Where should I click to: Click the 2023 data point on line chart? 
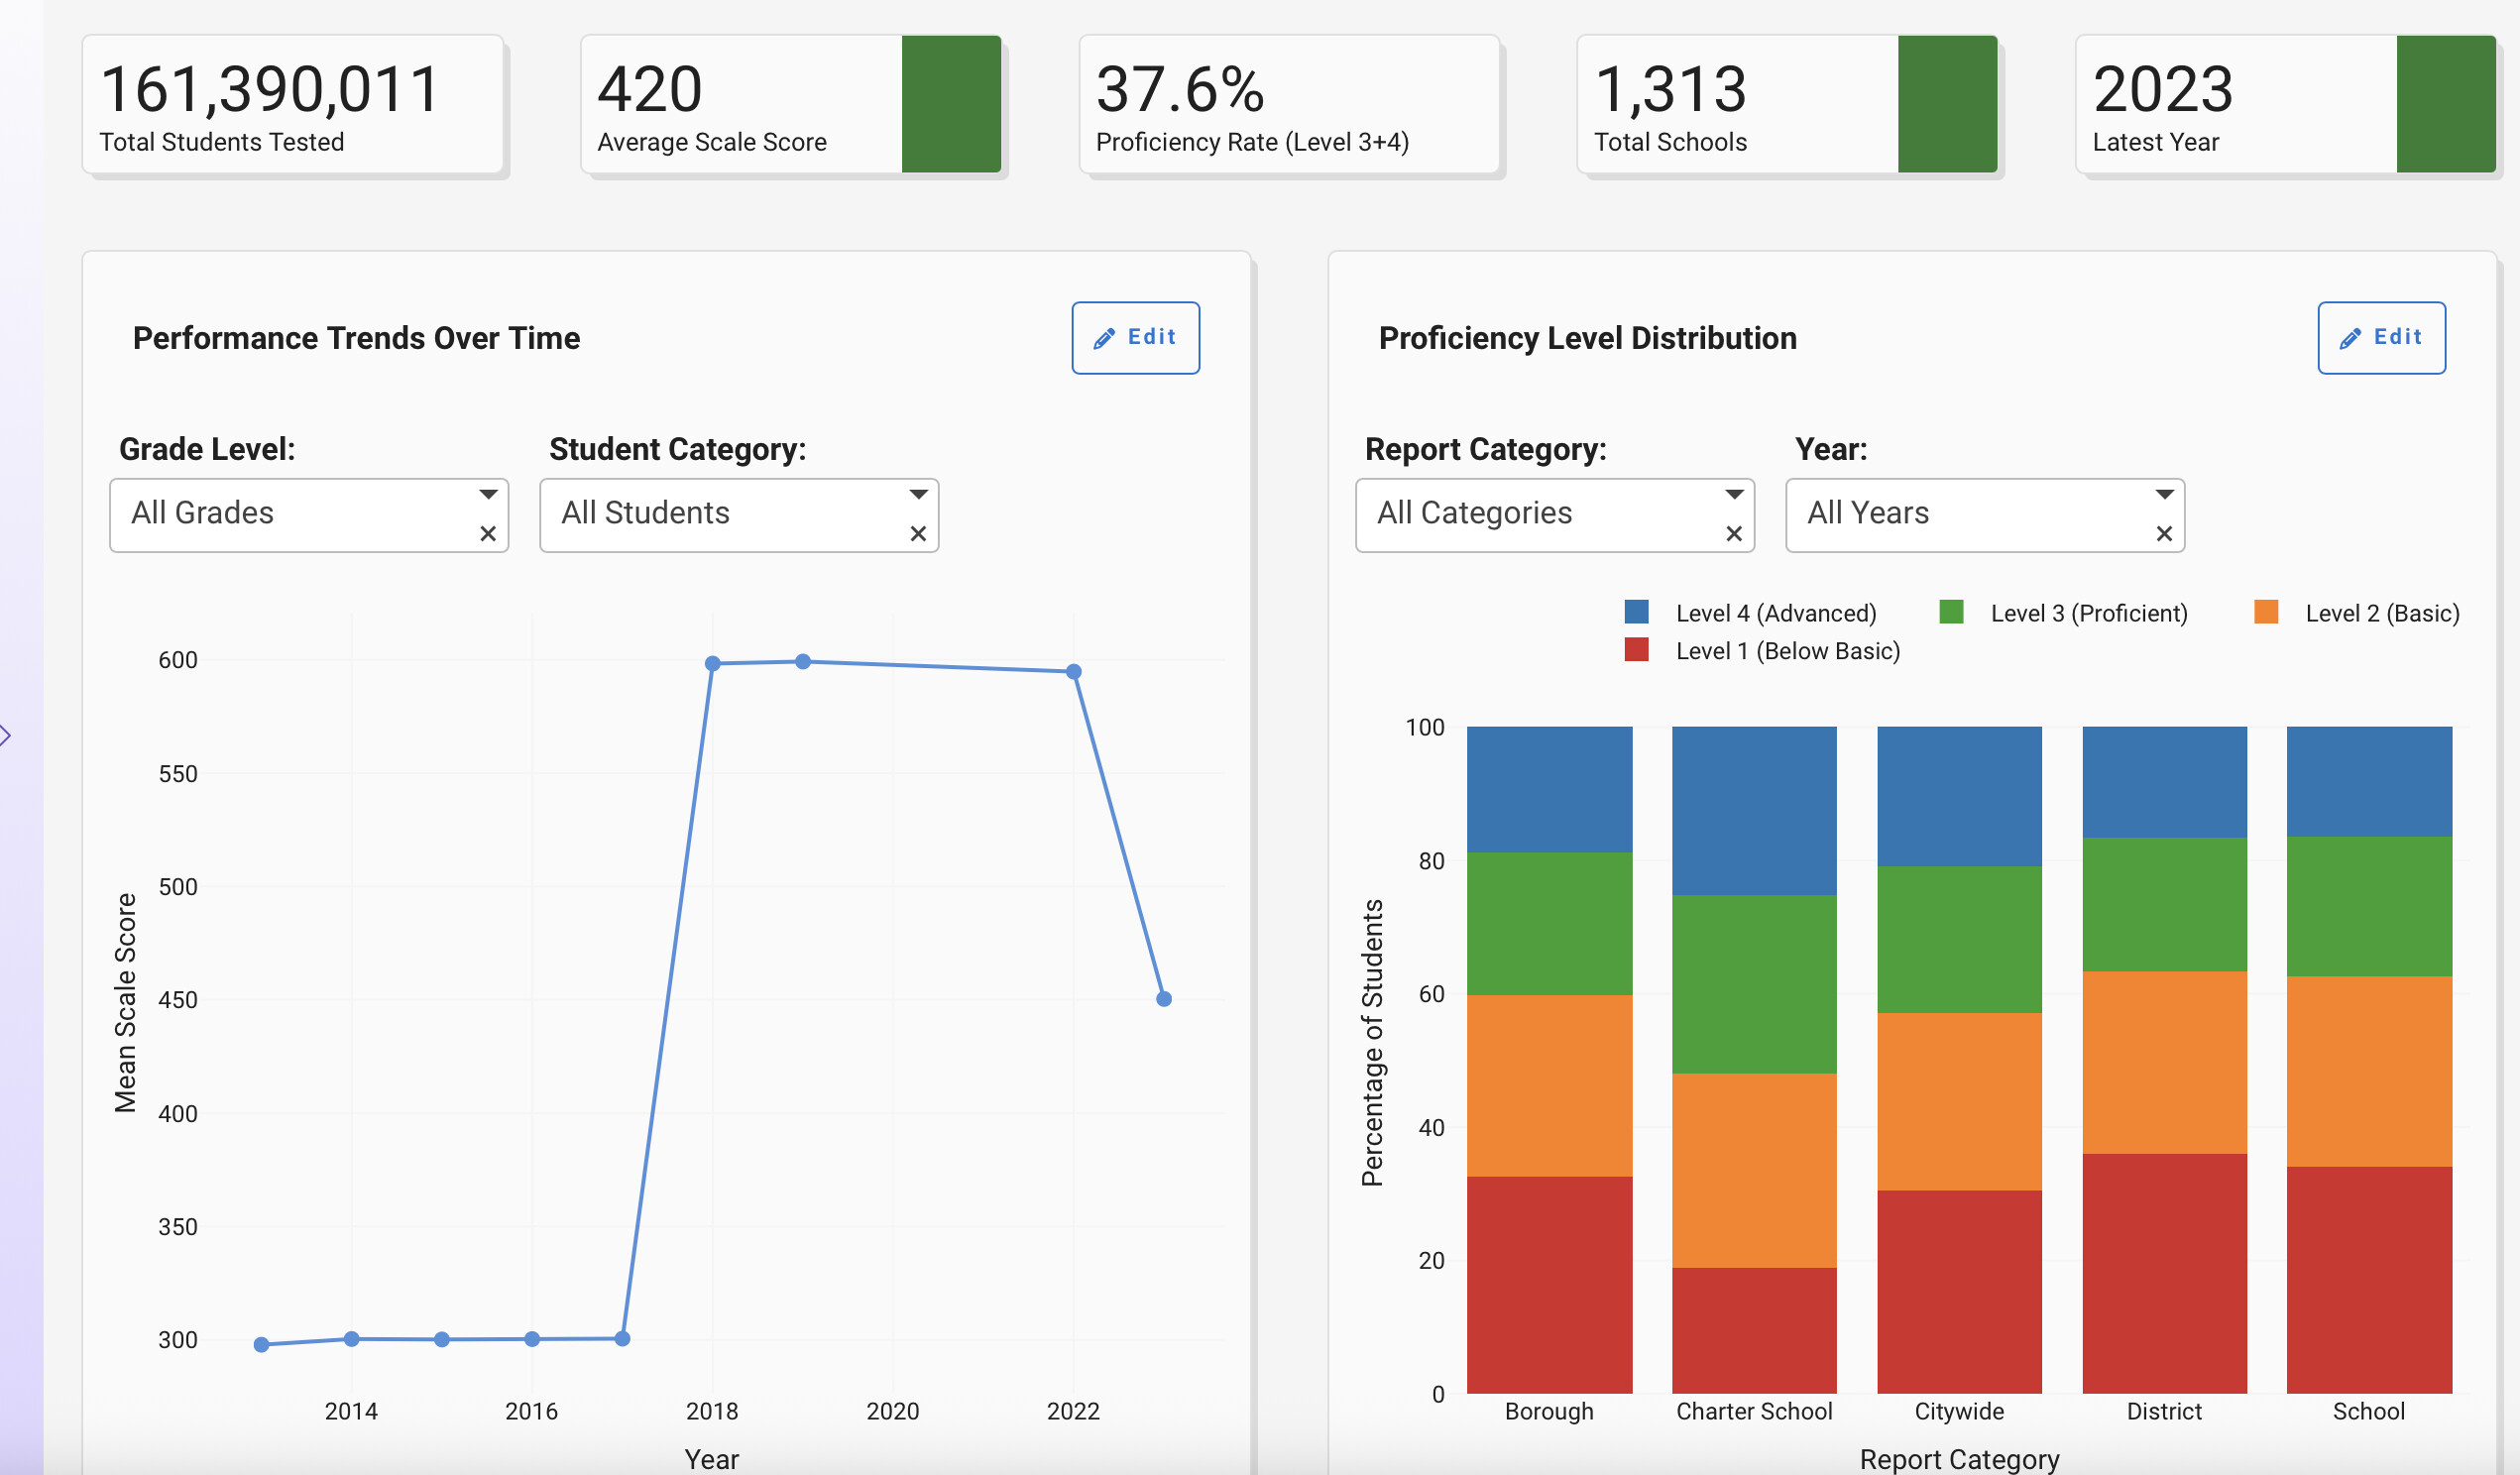[1163, 999]
